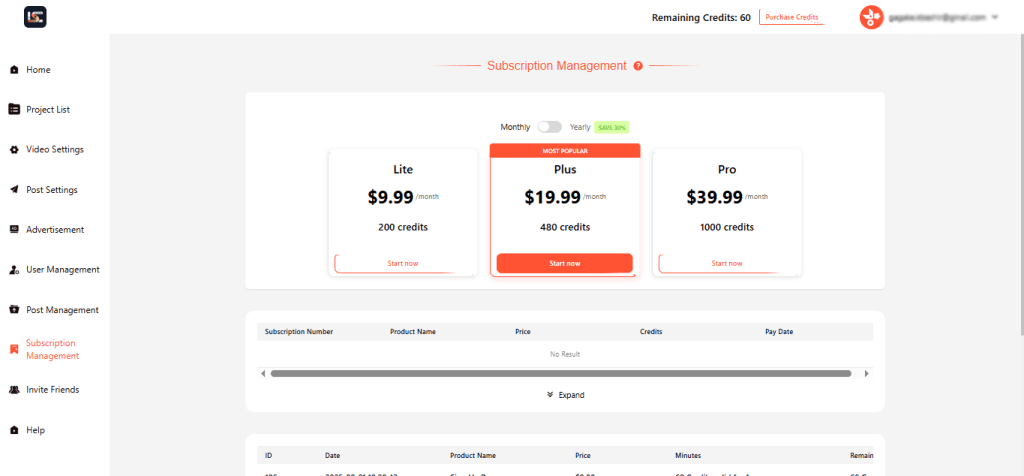Select the Yearly billing label
The height and width of the screenshot is (476, 1024).
click(x=580, y=127)
